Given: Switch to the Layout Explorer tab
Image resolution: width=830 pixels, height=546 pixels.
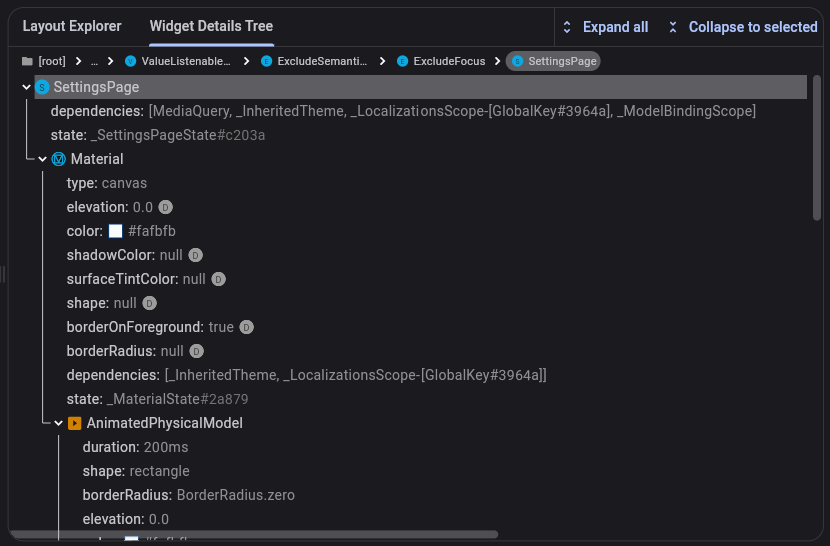Looking at the screenshot, I should [72, 26].
